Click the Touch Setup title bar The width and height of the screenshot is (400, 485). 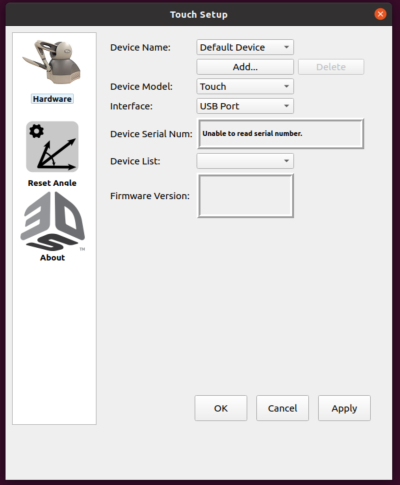199,14
